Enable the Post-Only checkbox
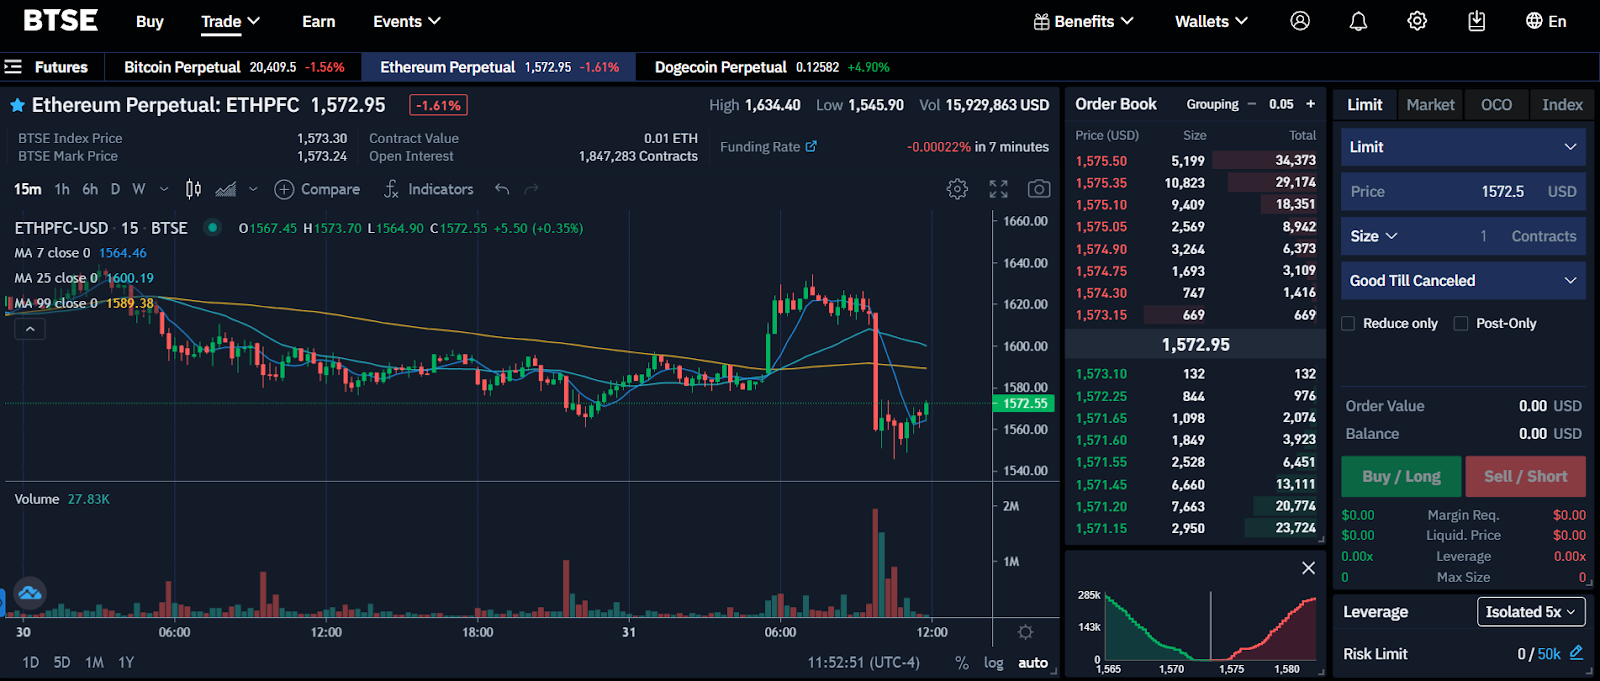 click(x=1461, y=323)
